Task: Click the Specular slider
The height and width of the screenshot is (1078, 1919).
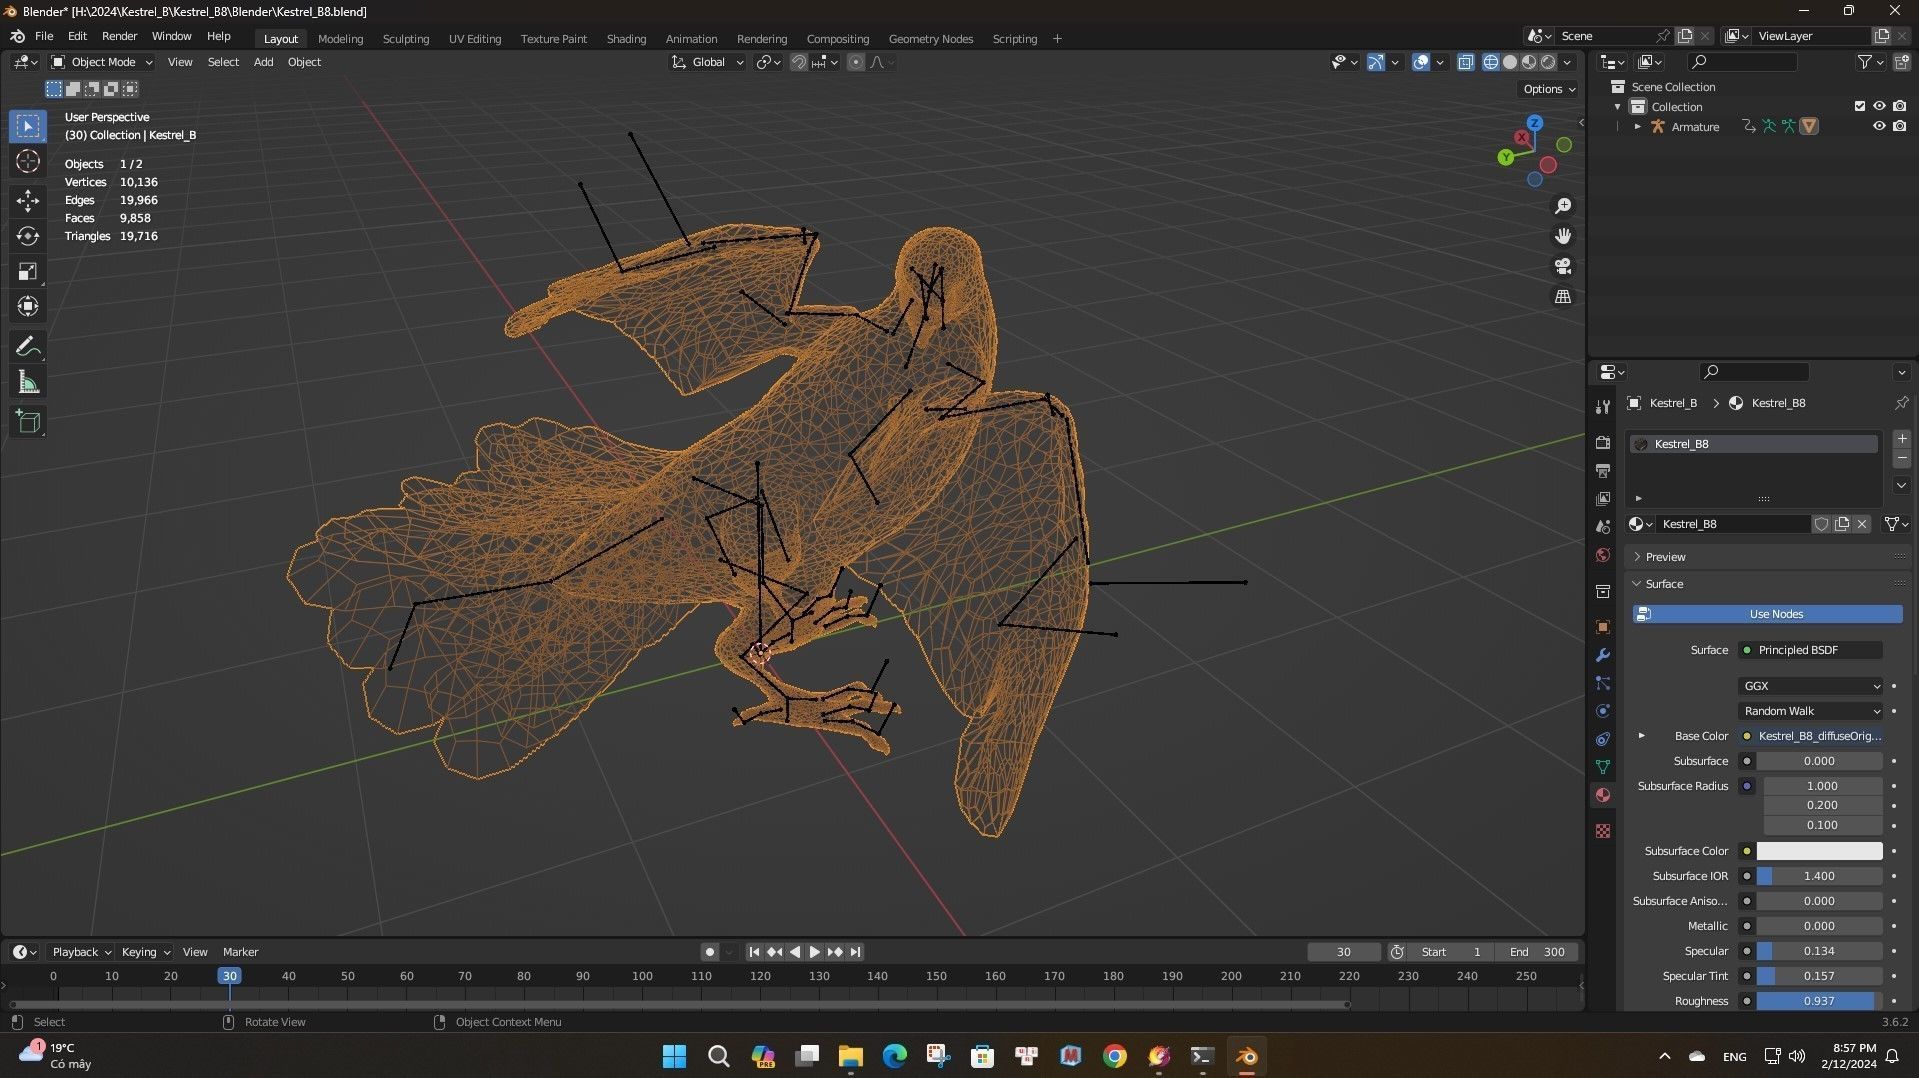Action: [1819, 951]
